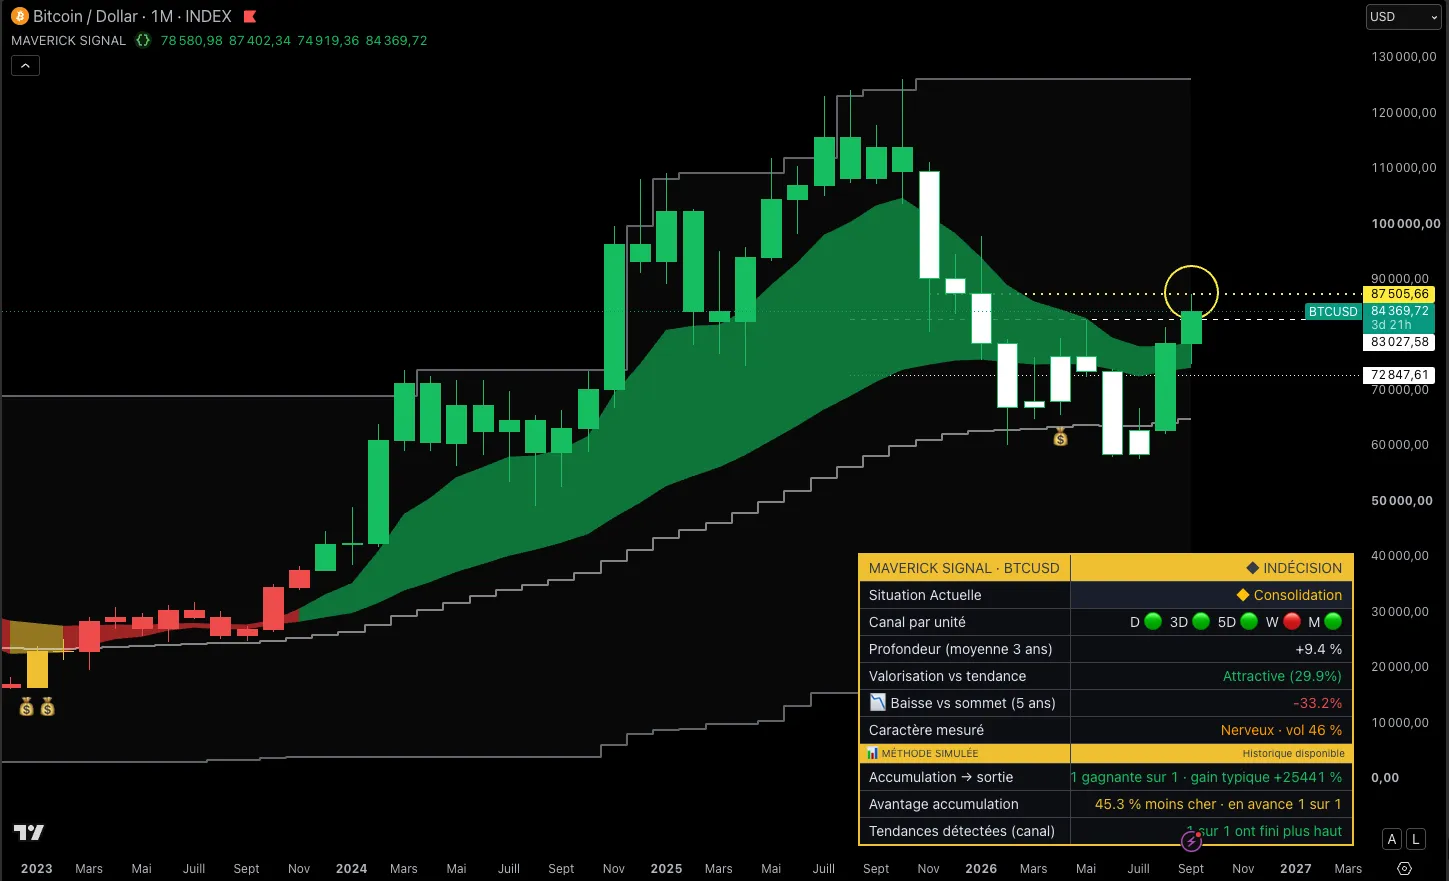
Task: Click the 100 000,00 price scale label
Action: [x=1406, y=224]
